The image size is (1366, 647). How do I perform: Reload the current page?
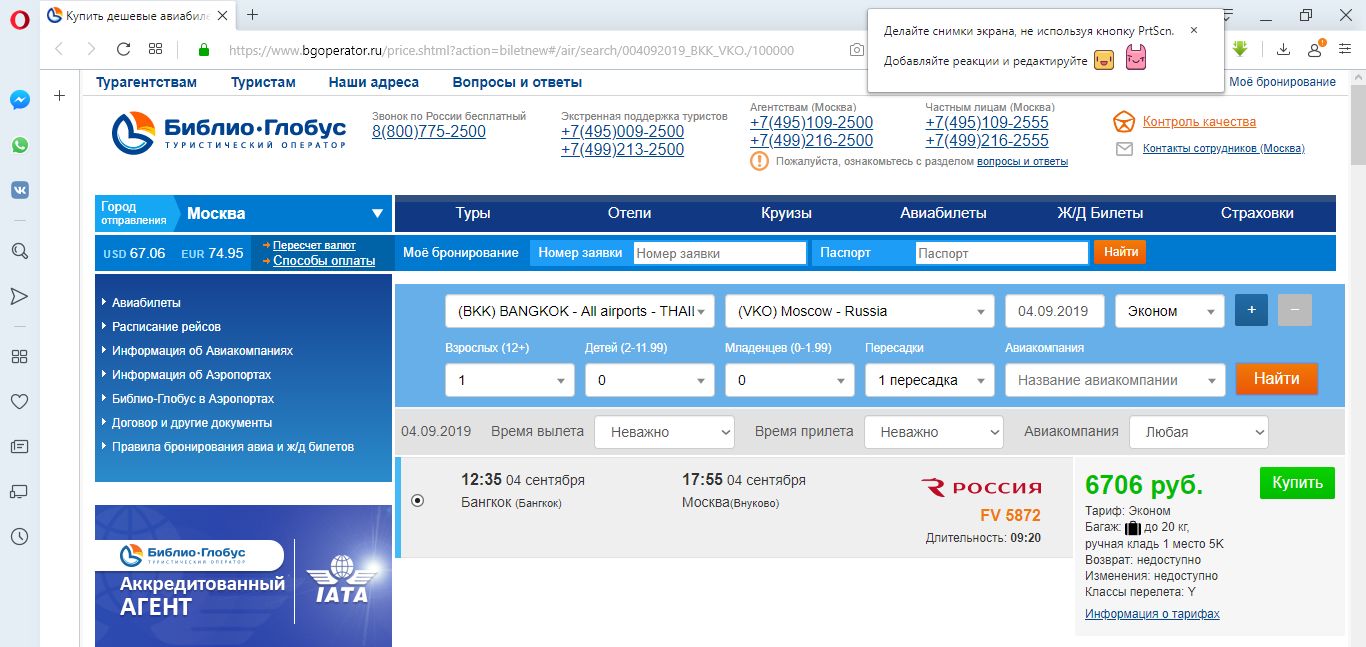pyautogui.click(x=124, y=49)
